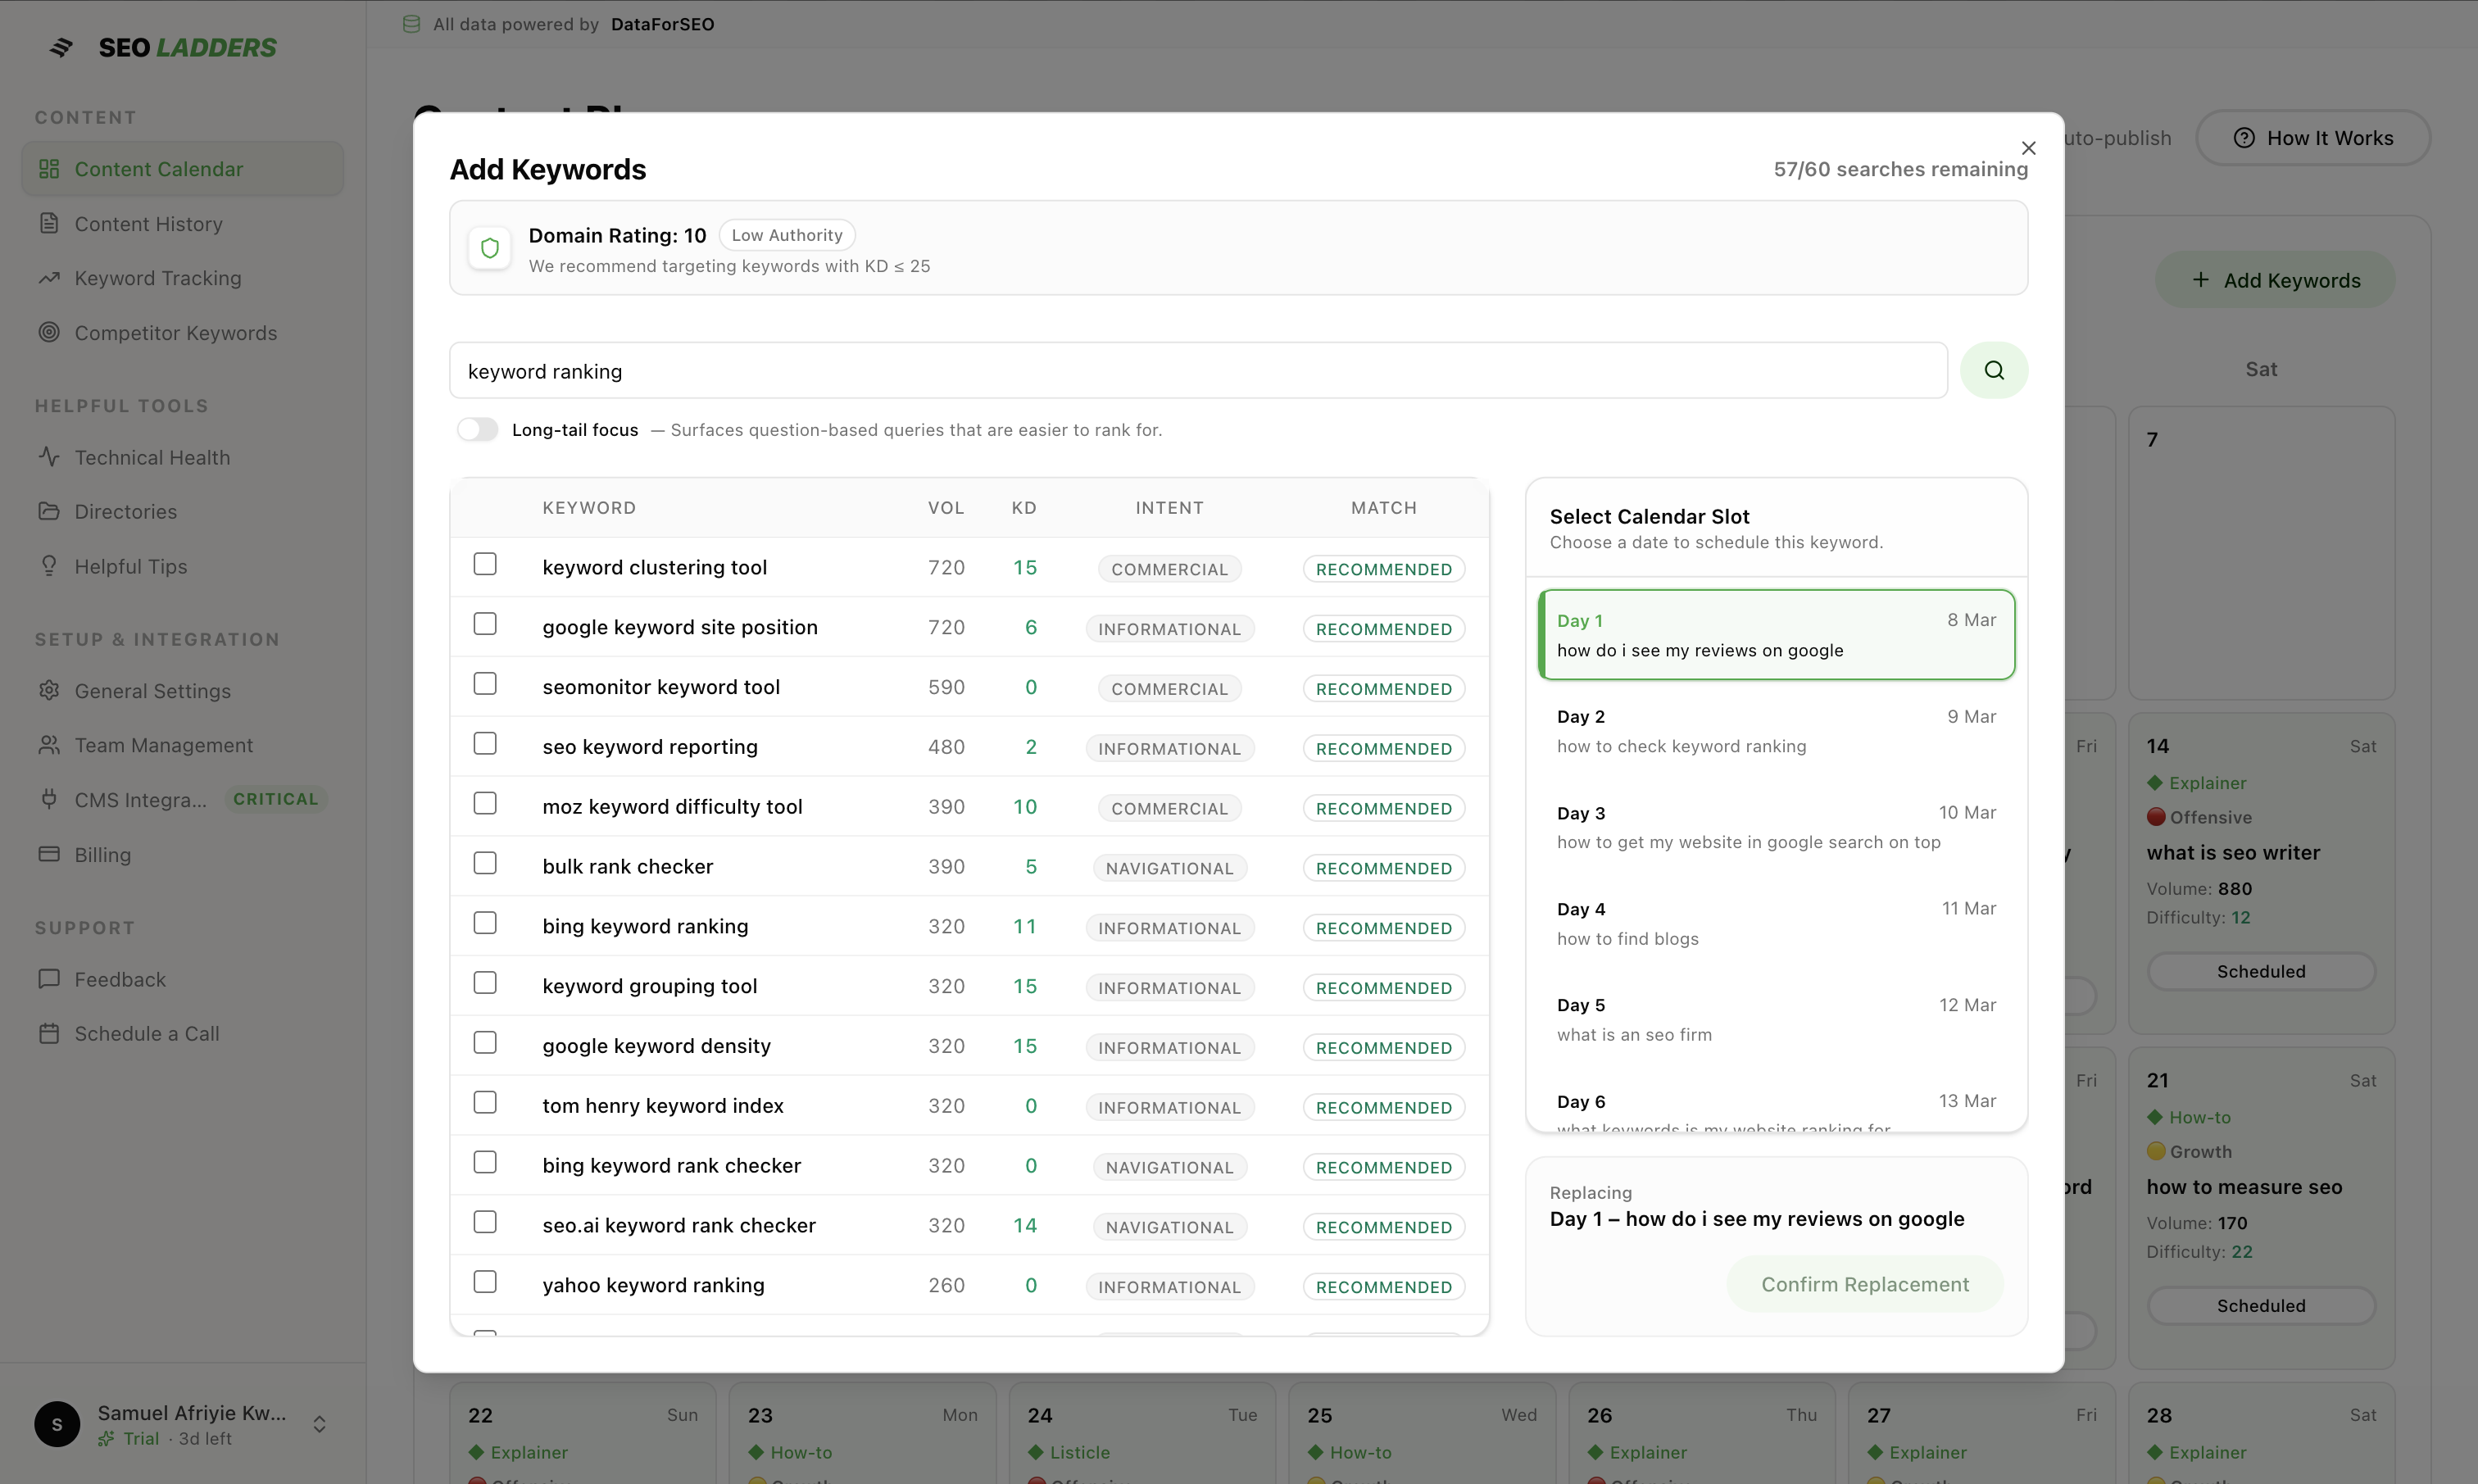
Task: Close the Add Keywords dialog
Action: [x=2028, y=148]
